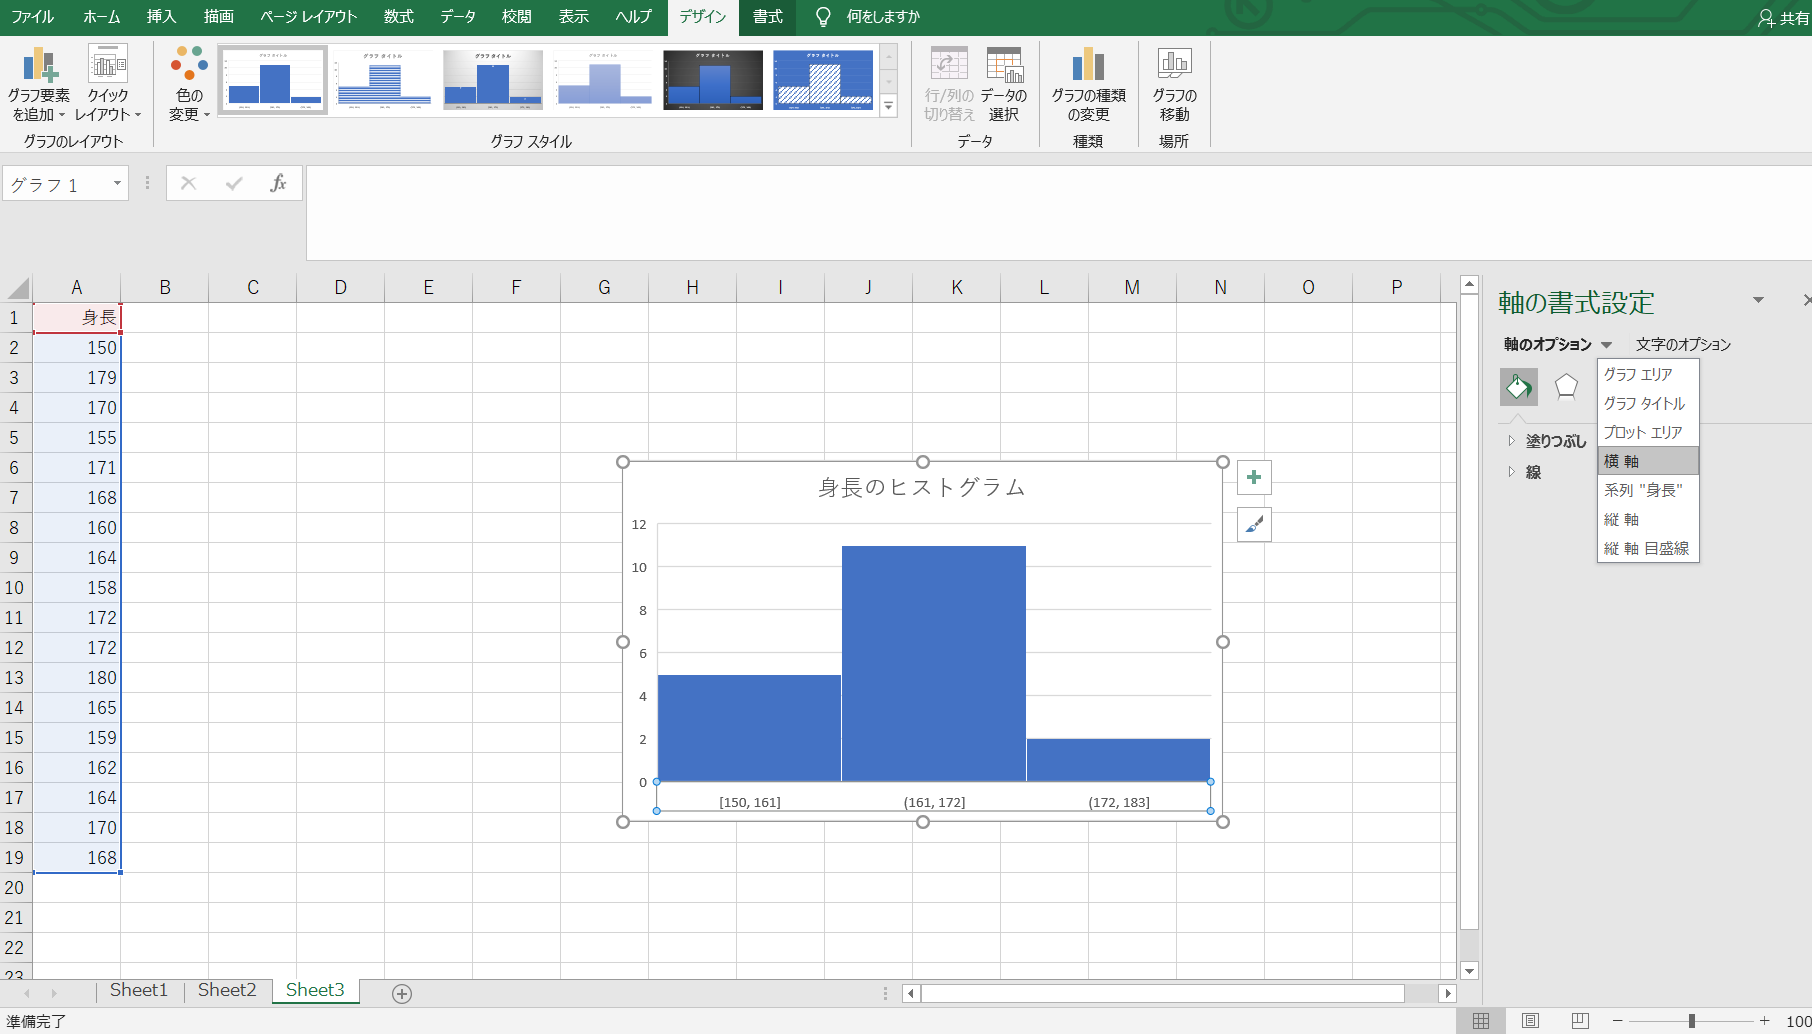Select row 20 header
The image size is (1812, 1035).
(15, 888)
